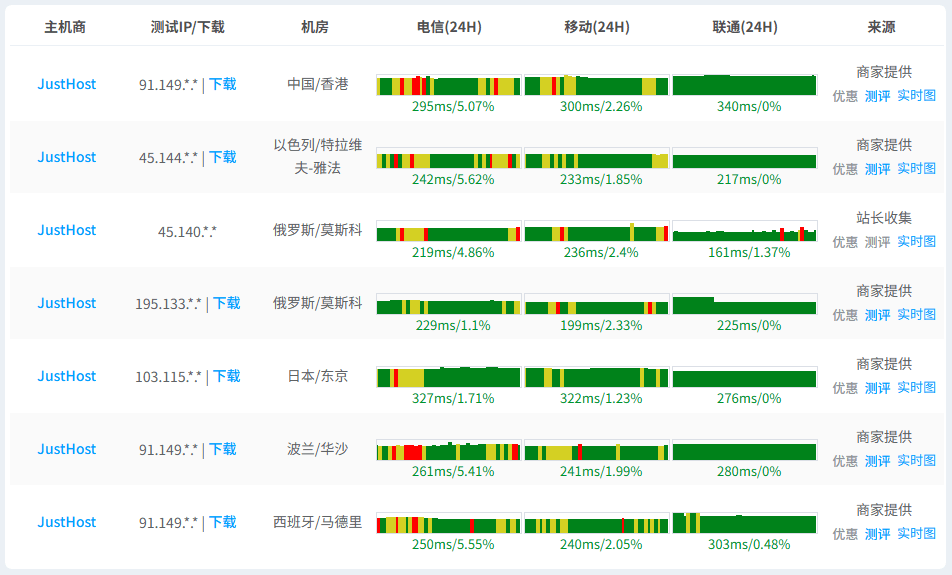952x575 pixels.
Task: Open 测评 for the 日本/东京 row
Action: (x=877, y=388)
